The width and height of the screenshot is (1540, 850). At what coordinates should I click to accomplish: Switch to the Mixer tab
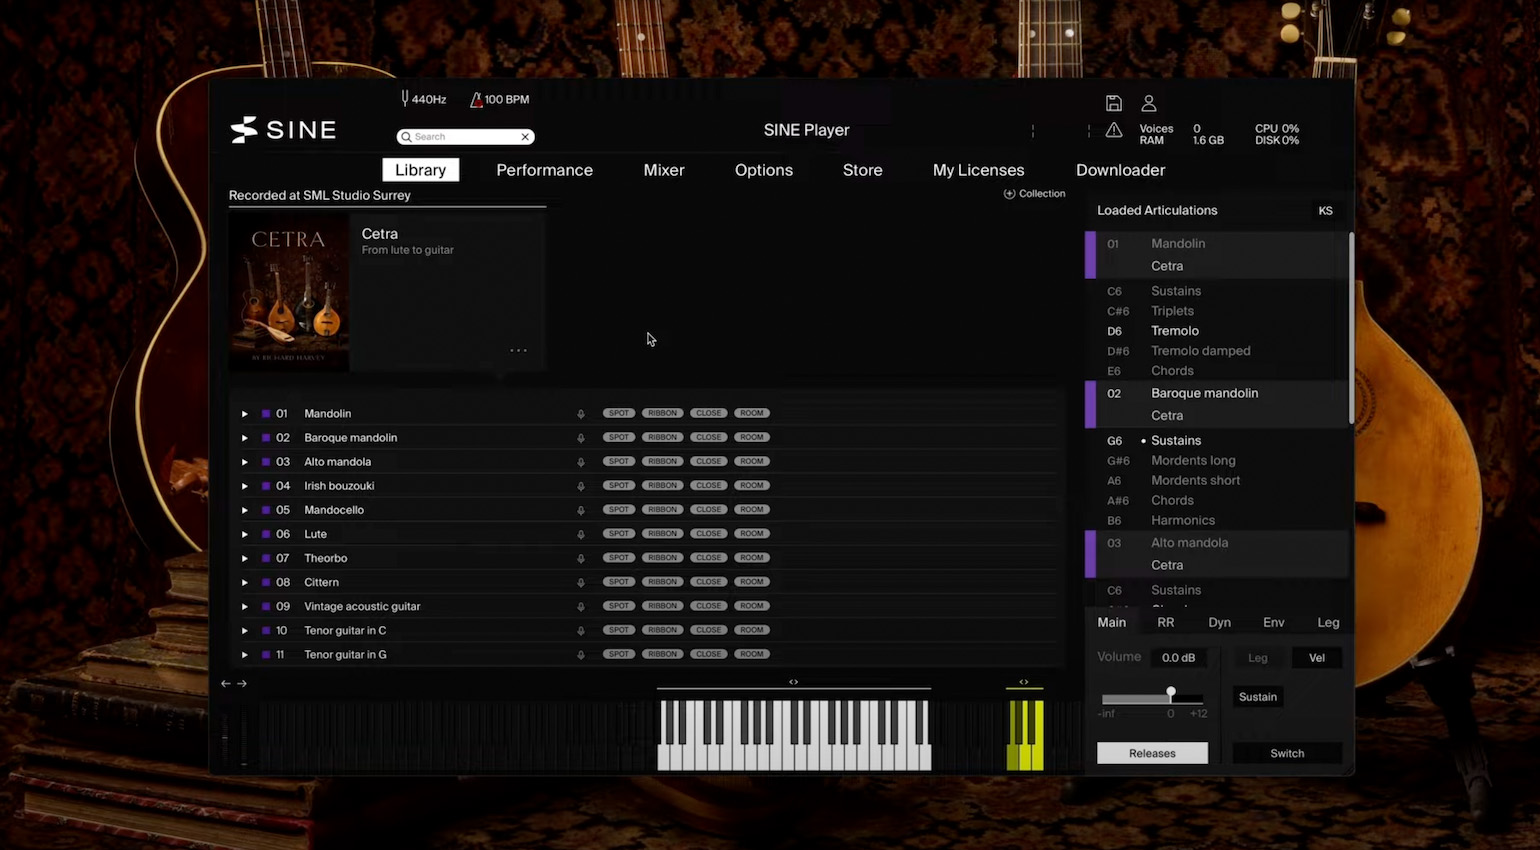(663, 170)
